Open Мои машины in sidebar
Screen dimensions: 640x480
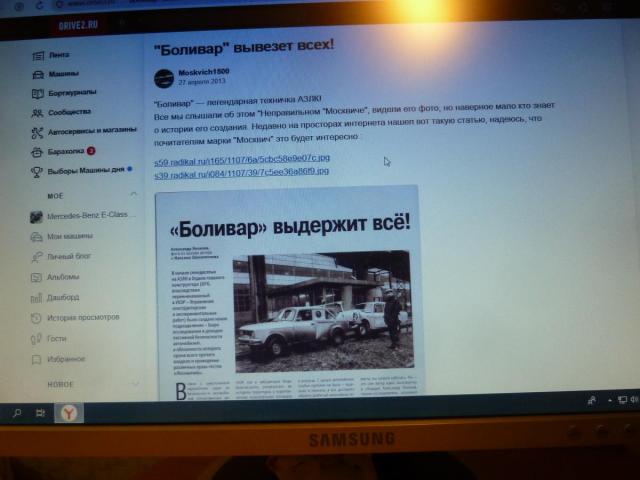(x=67, y=236)
